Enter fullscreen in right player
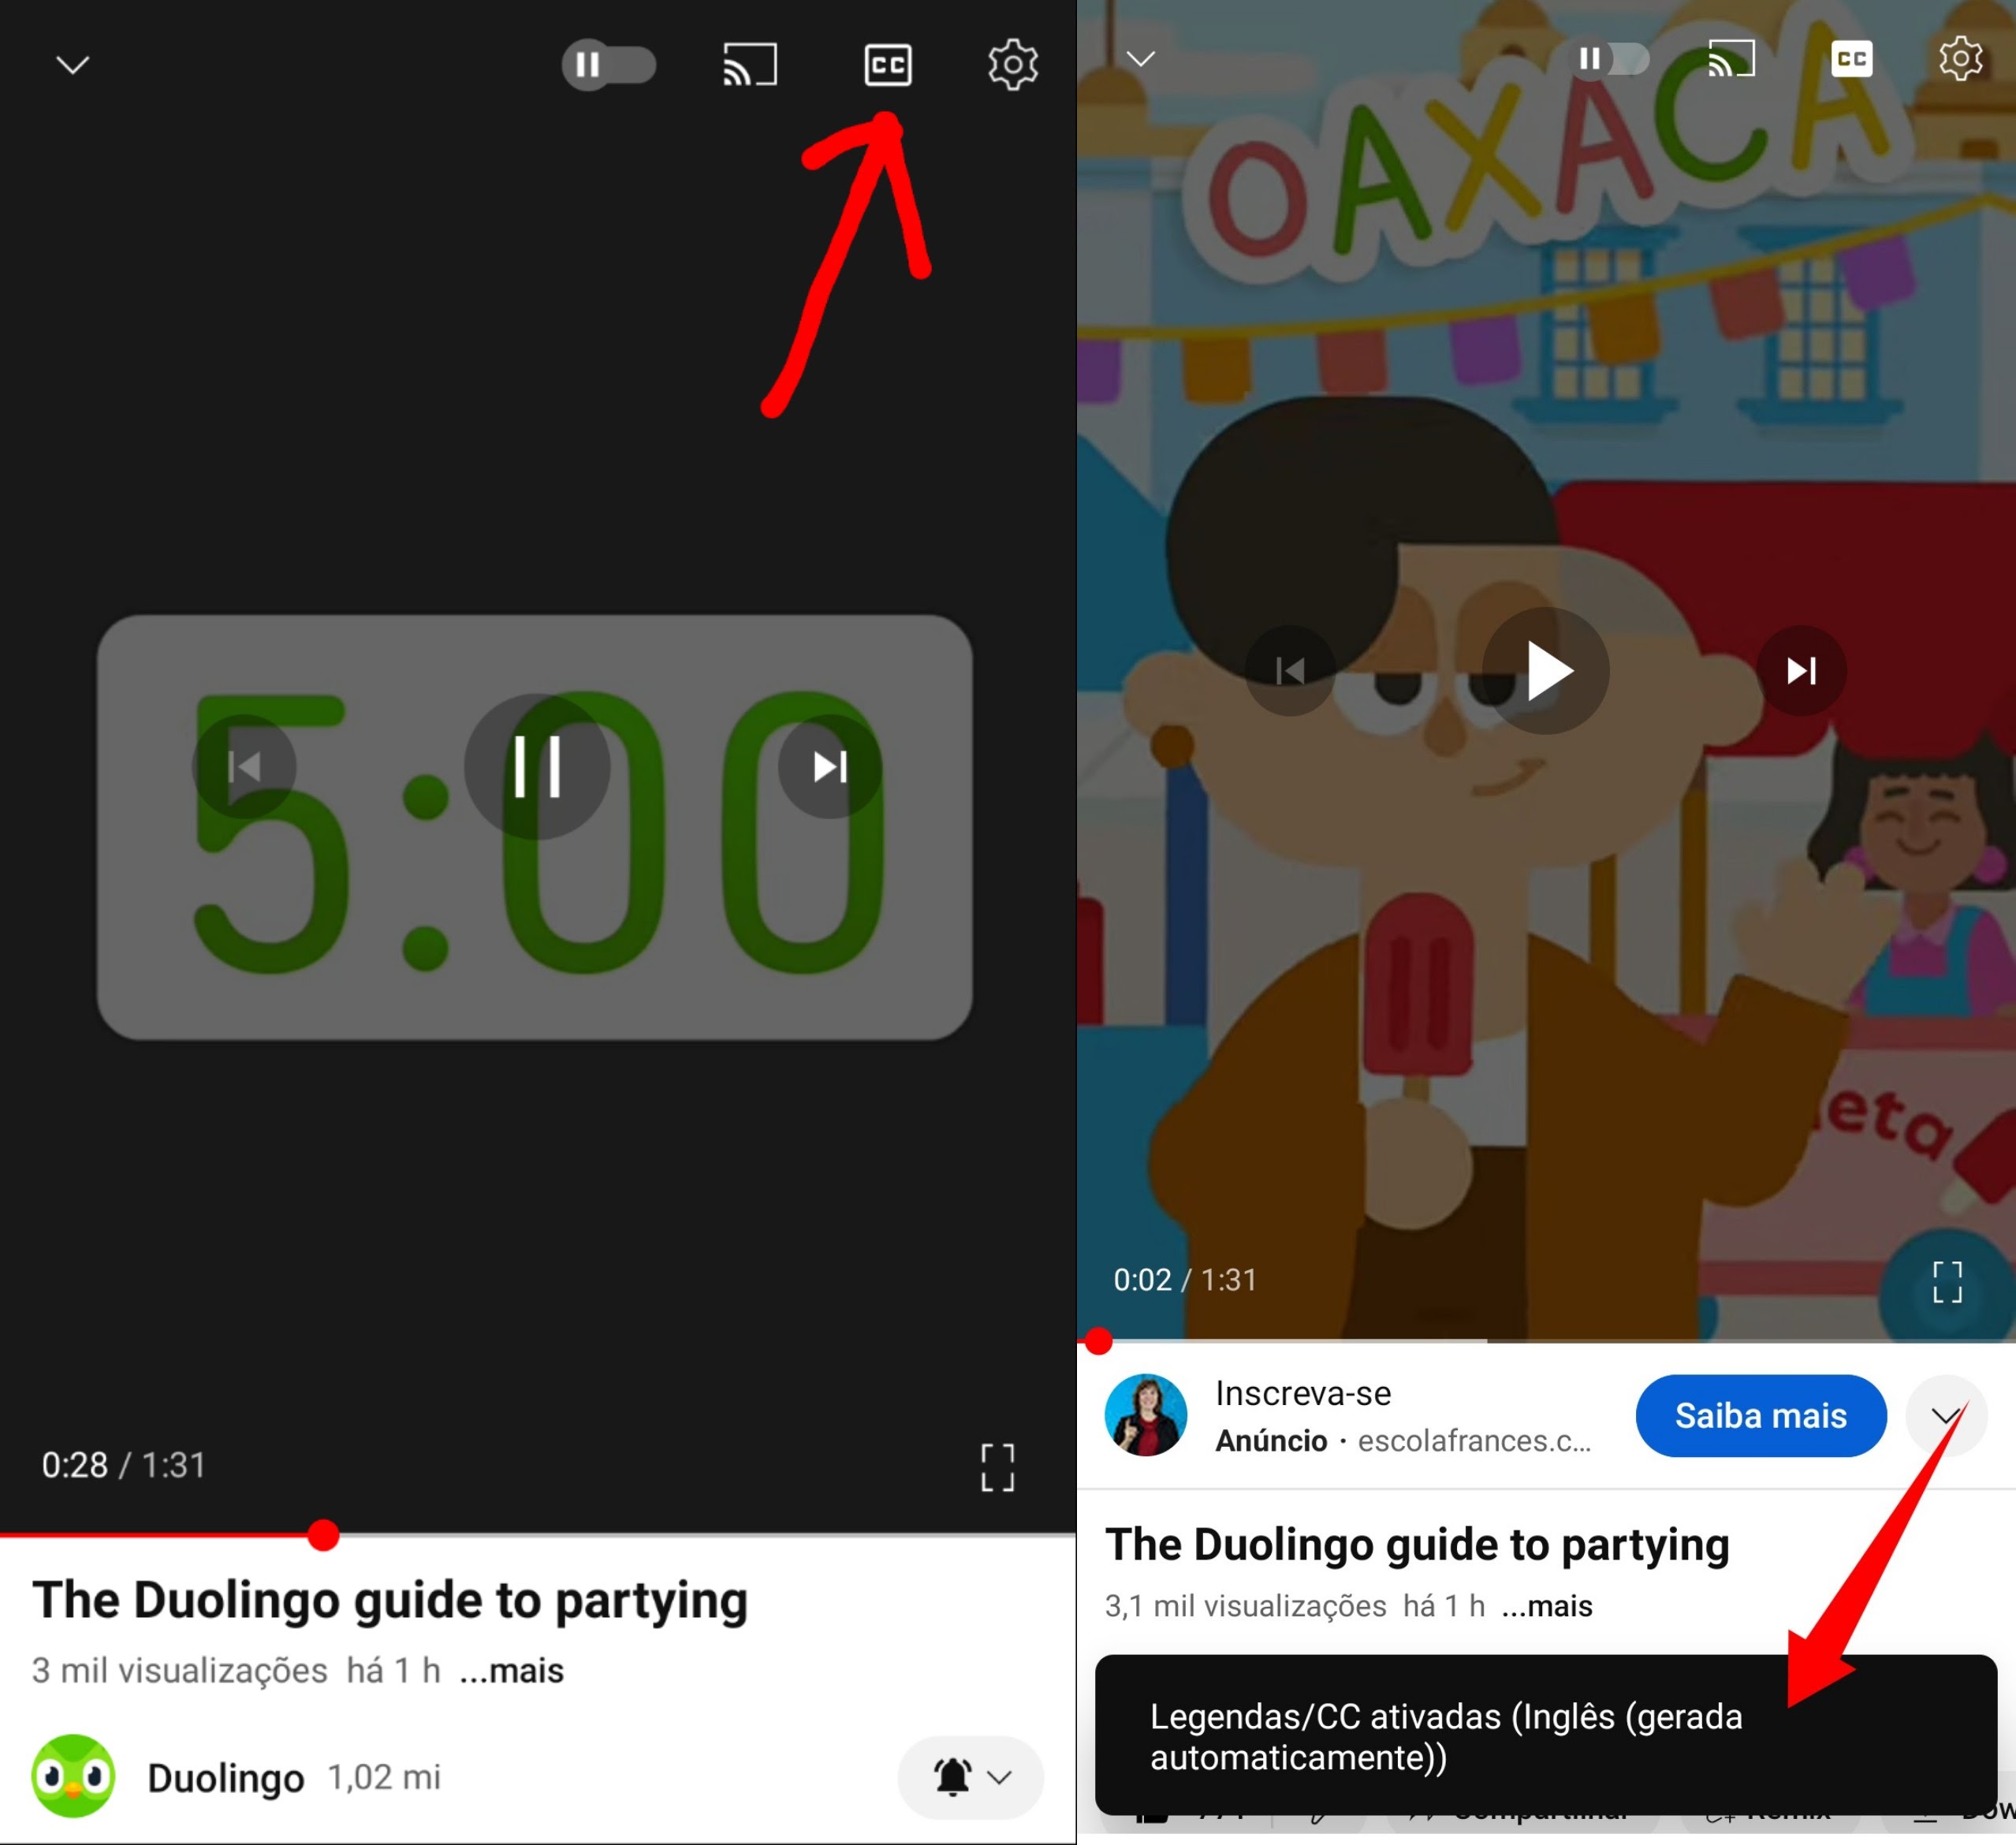2016x1845 pixels. 1947,1281
